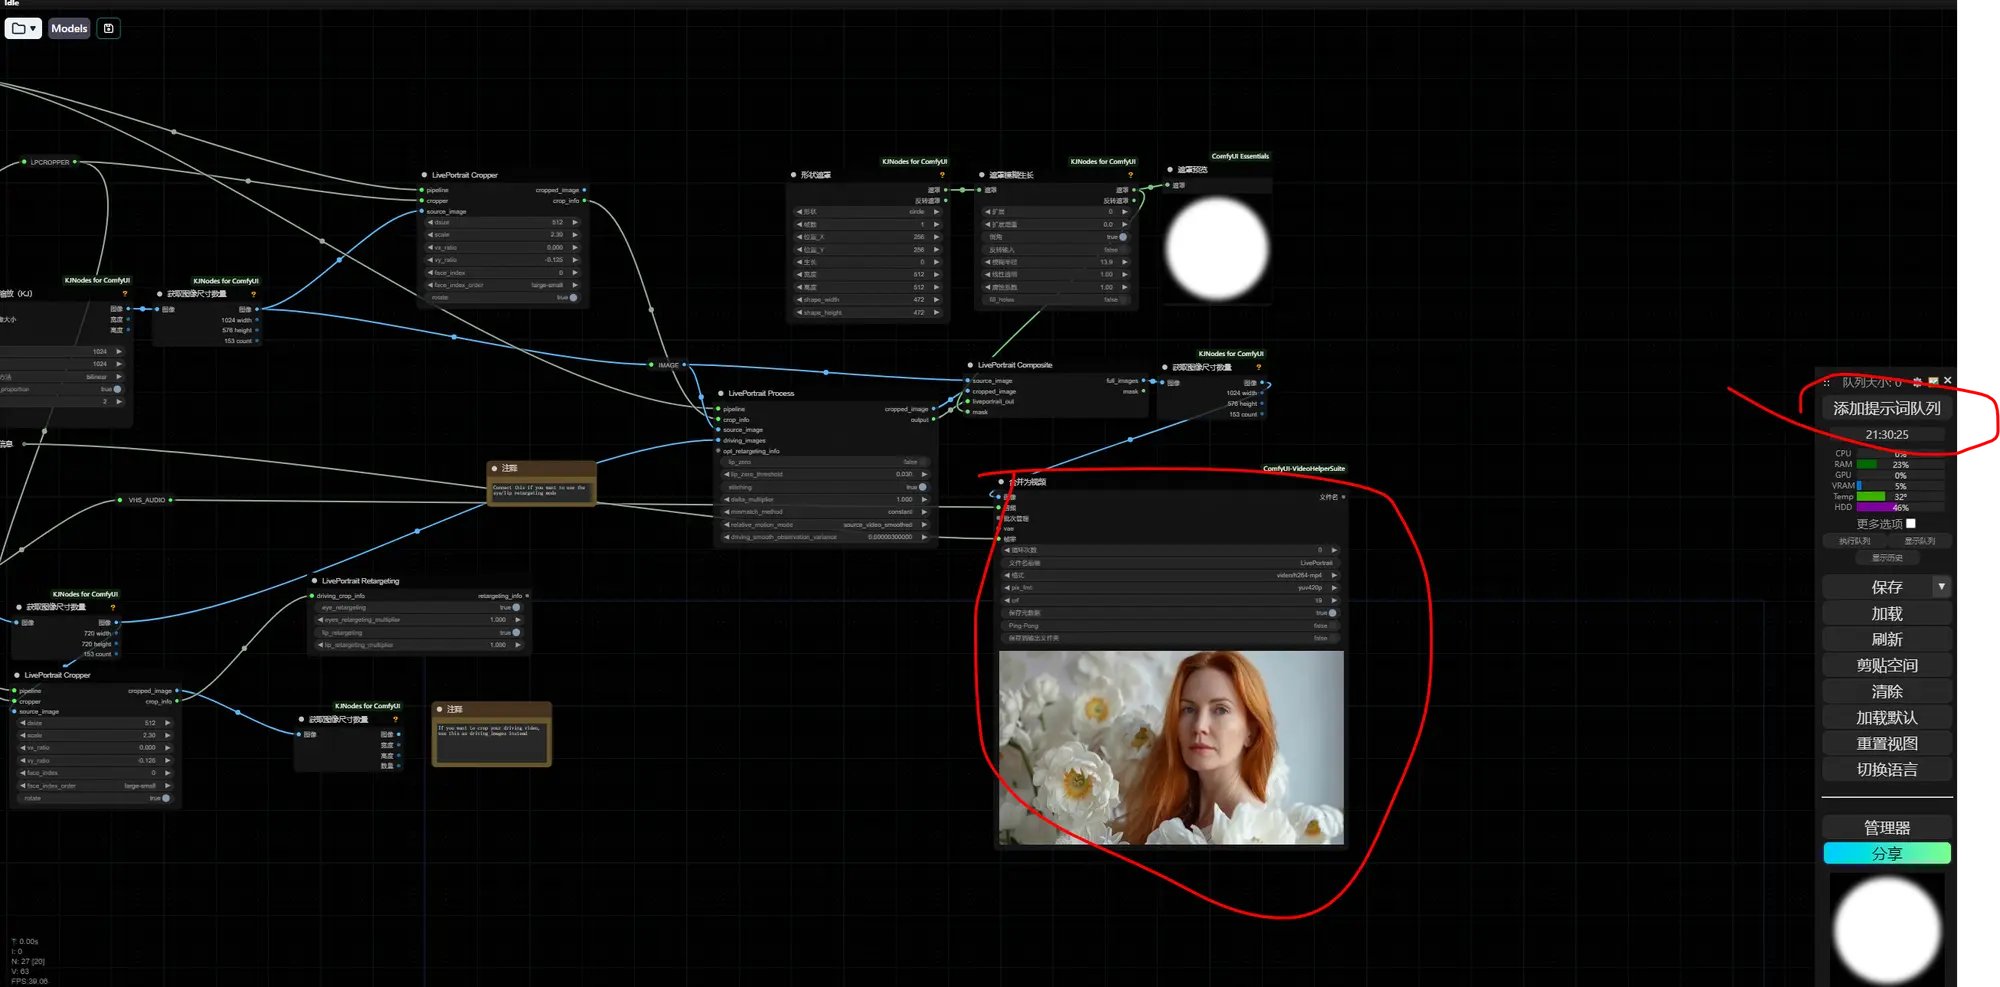Decrease scale in top LivePortrait Cropper
This screenshot has width=2000, height=987.
(431, 235)
